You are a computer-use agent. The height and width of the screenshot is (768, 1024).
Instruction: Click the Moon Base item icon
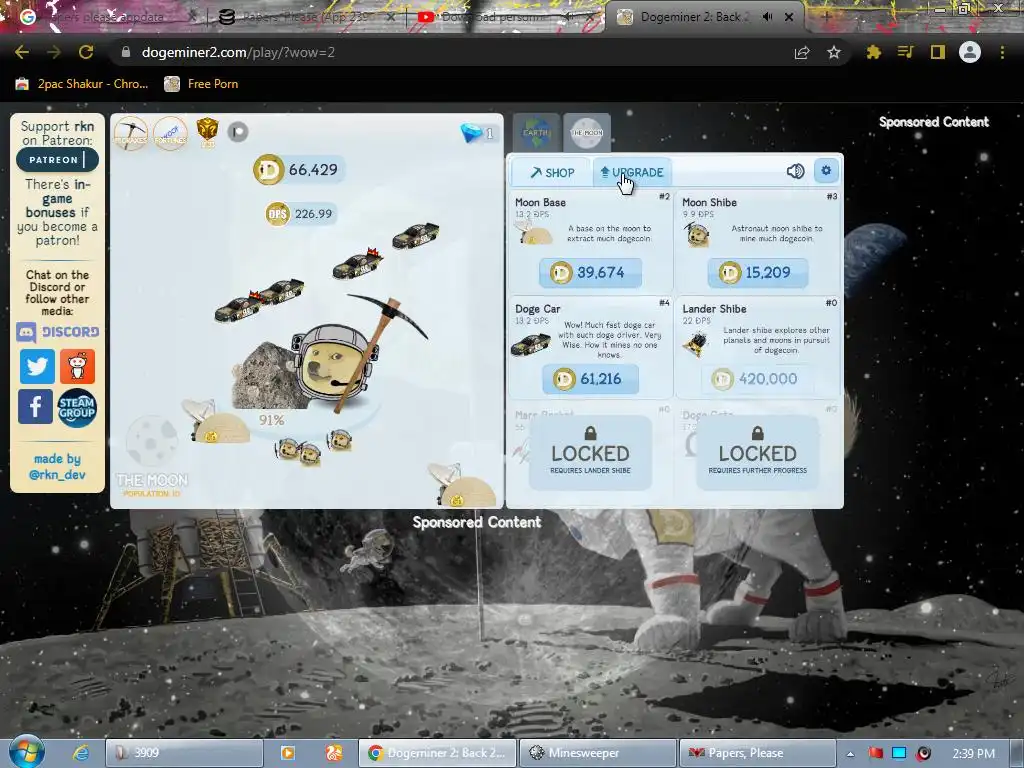coord(534,233)
